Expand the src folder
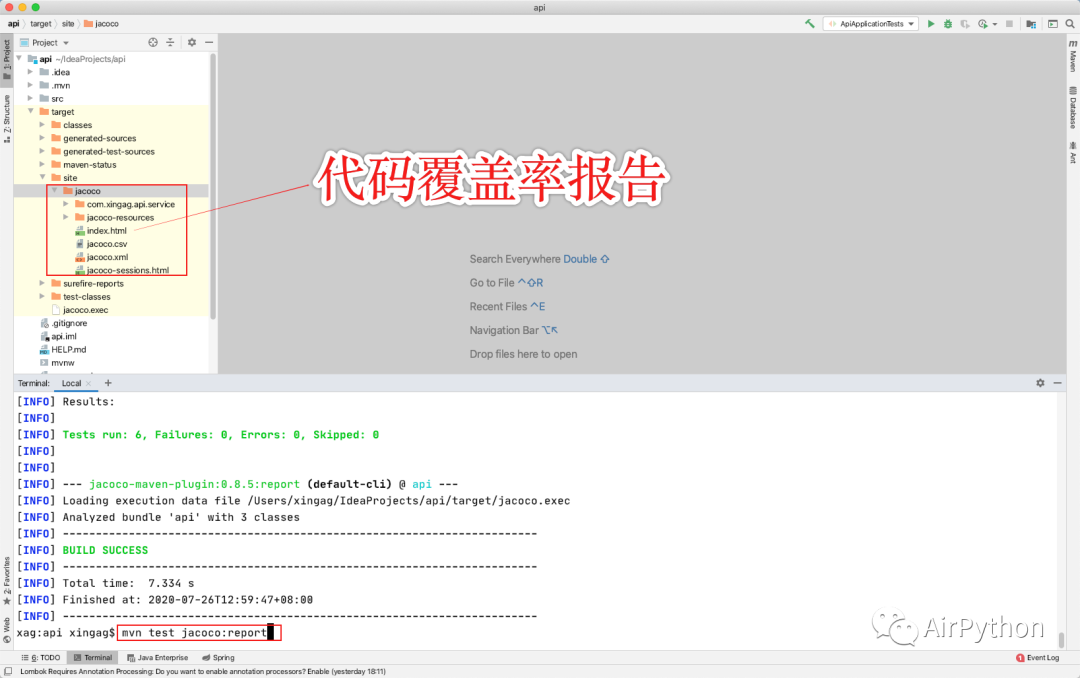 (30, 99)
